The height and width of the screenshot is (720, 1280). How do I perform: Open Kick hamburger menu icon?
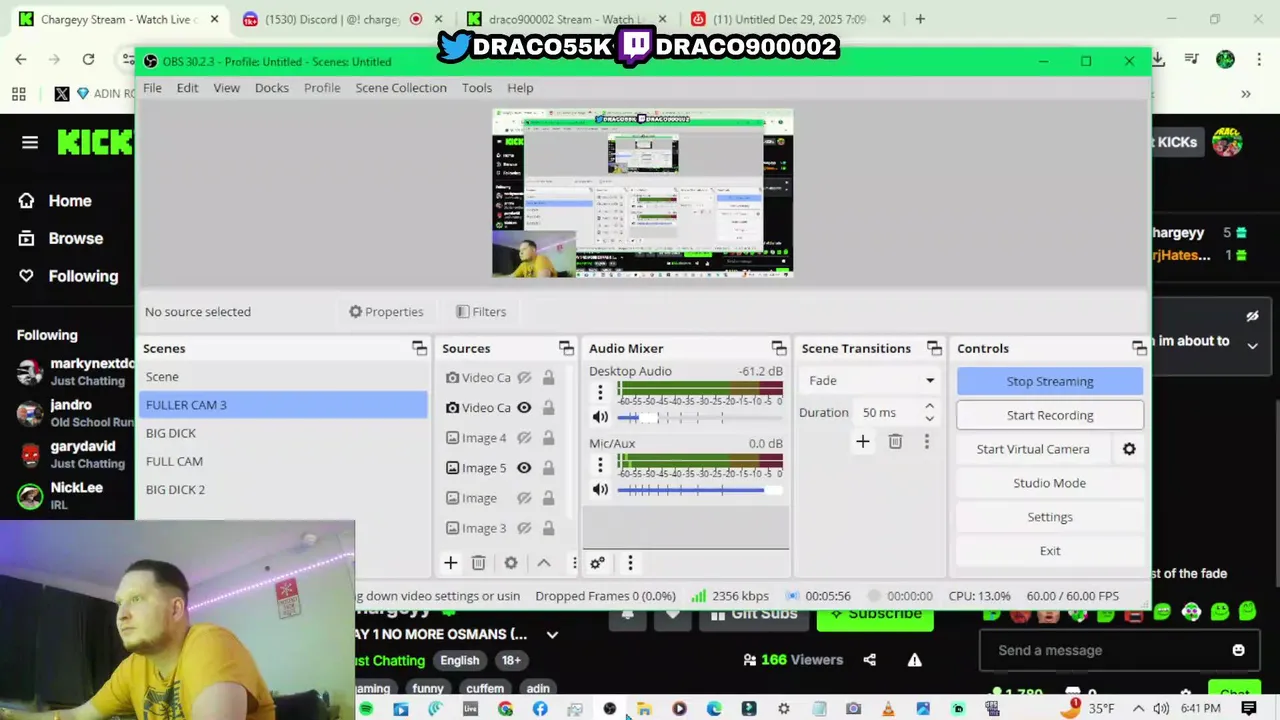tap(30, 142)
